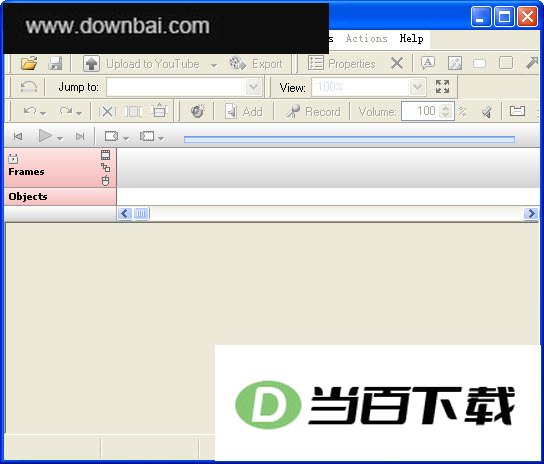Click the open folder icon
This screenshot has height=464, width=544.
pos(29,64)
